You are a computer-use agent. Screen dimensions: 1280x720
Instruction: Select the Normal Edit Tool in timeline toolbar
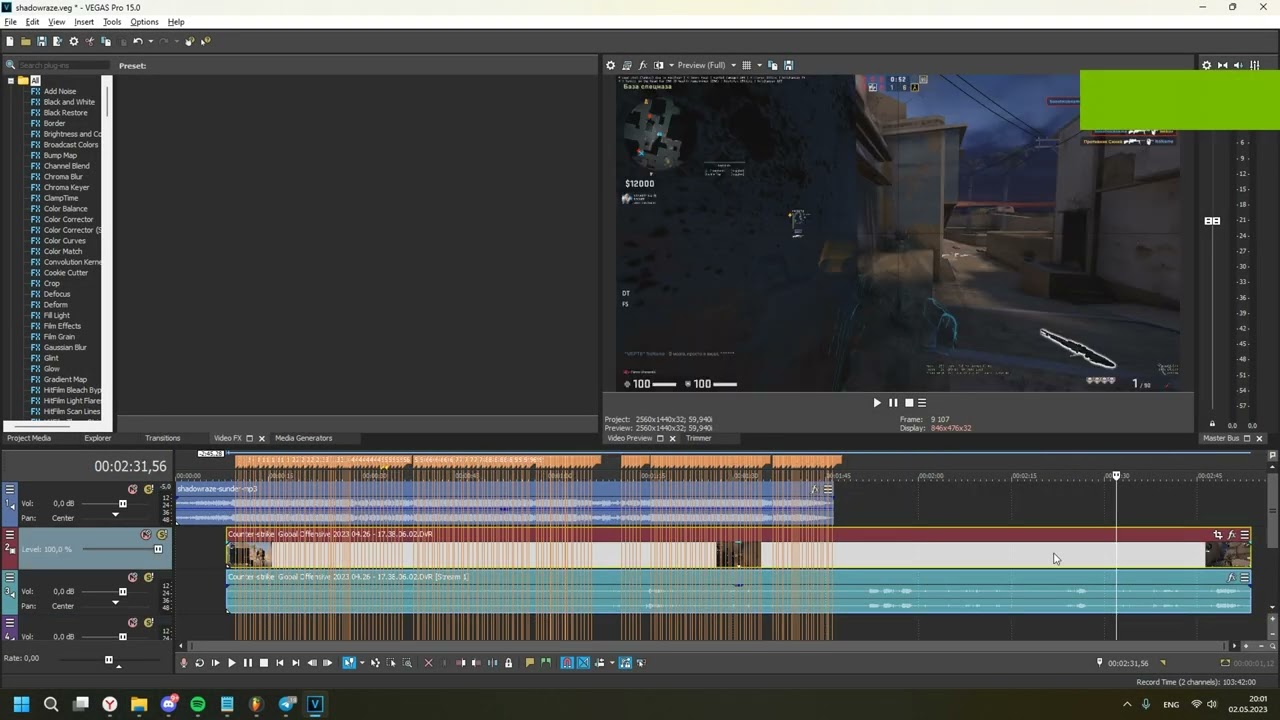349,663
